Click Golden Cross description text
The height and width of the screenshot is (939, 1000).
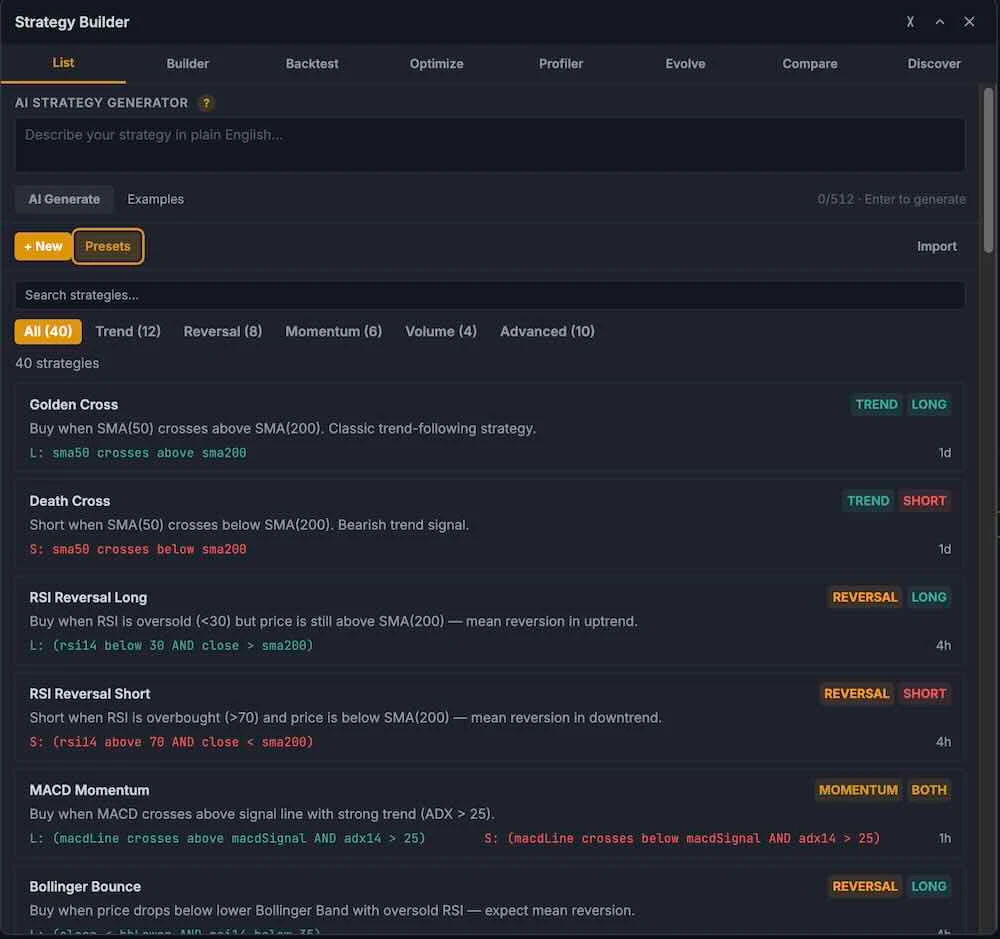[283, 429]
